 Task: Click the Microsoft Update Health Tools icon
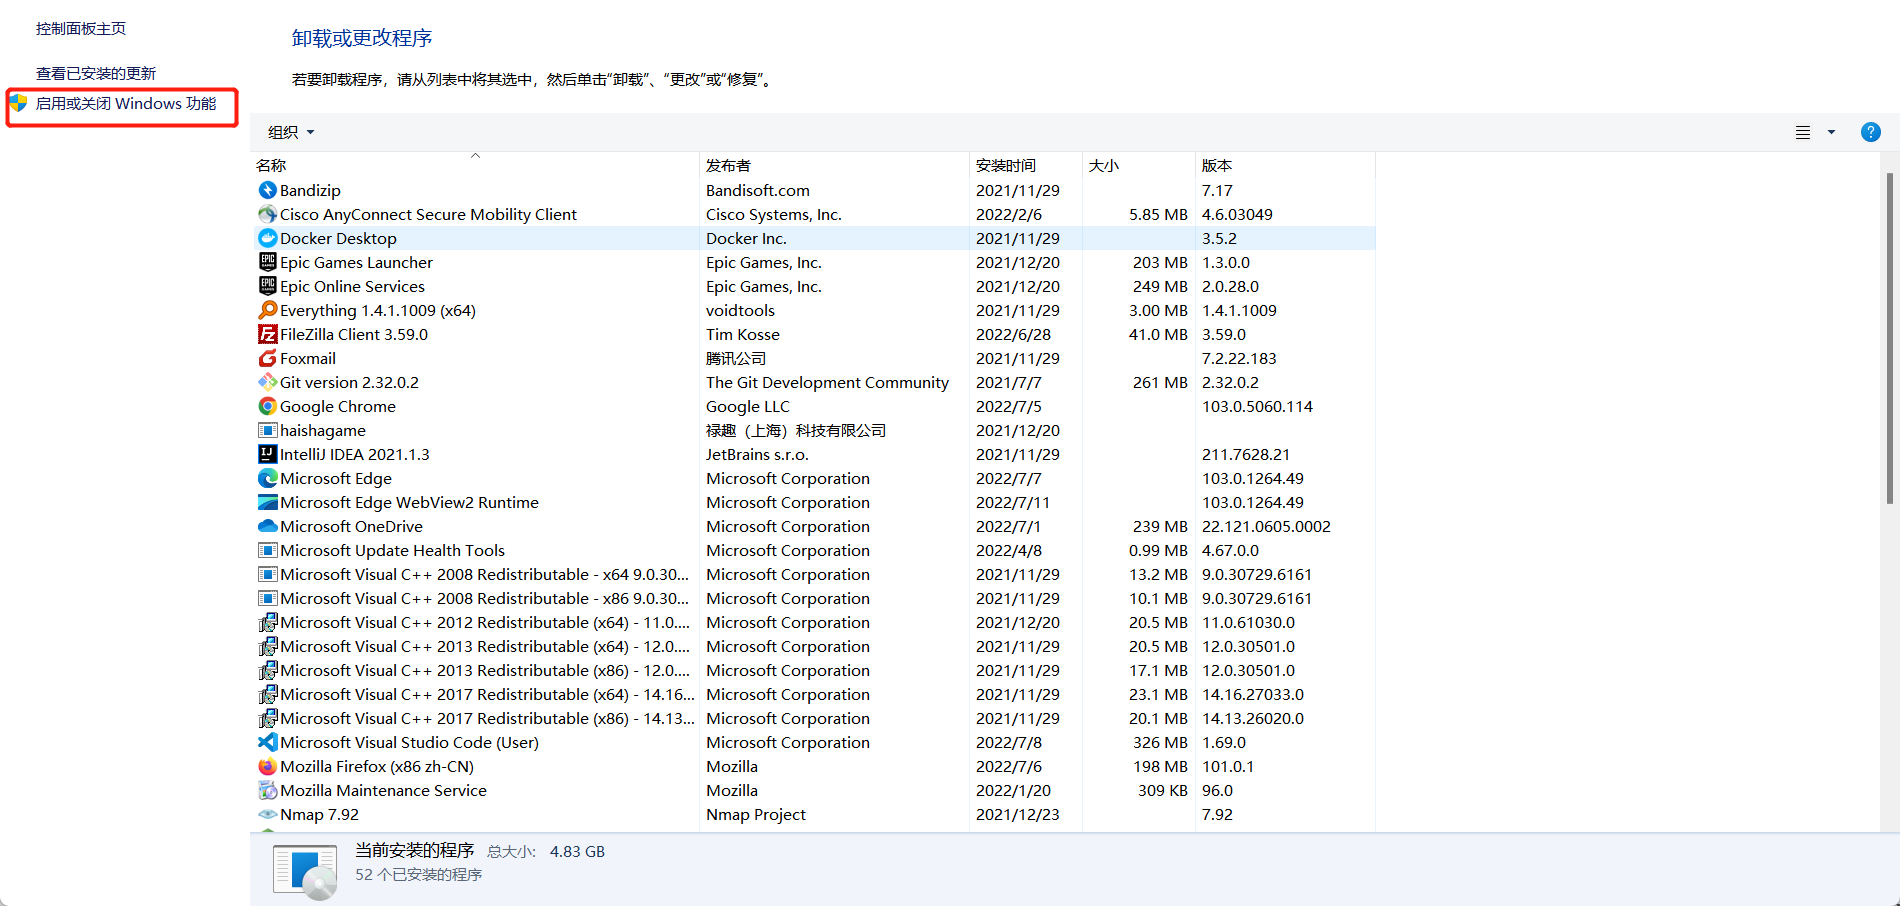[267, 550]
